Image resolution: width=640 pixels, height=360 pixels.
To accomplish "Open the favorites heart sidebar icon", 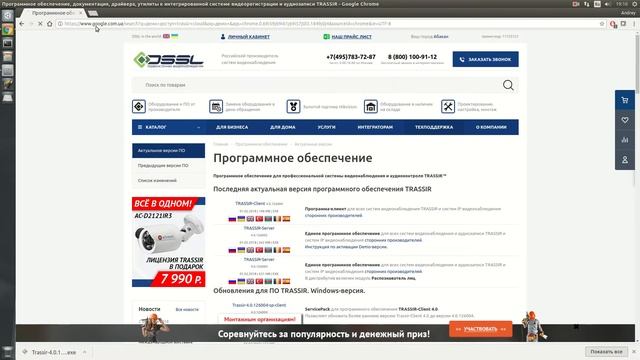I will point(625,120).
